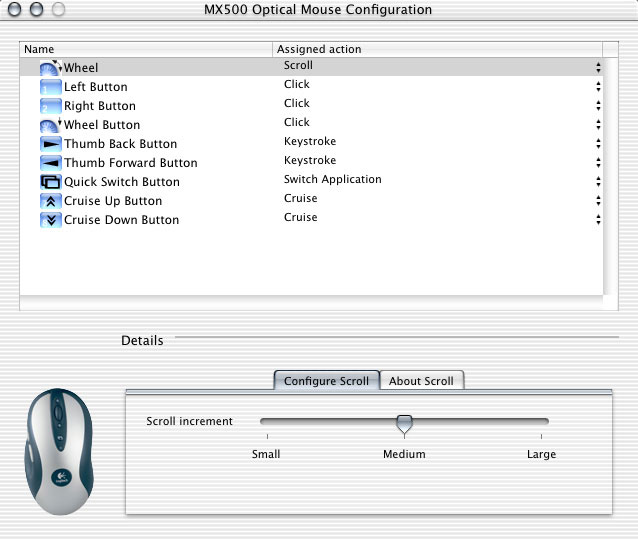This screenshot has width=638, height=540.
Task: Close the MX500 configuration window
Action: [14, 9]
